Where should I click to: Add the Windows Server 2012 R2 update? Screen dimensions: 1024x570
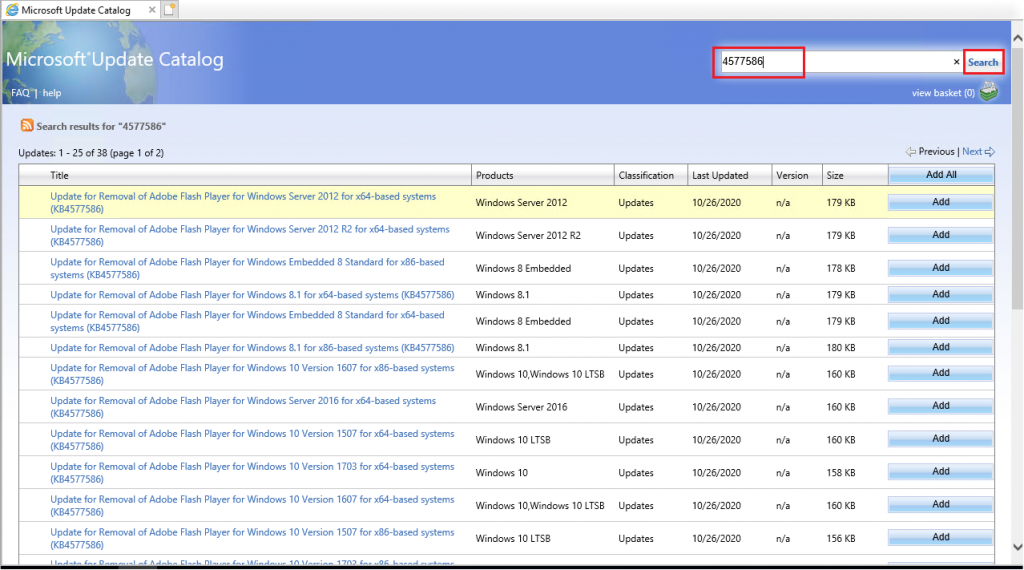(x=941, y=235)
